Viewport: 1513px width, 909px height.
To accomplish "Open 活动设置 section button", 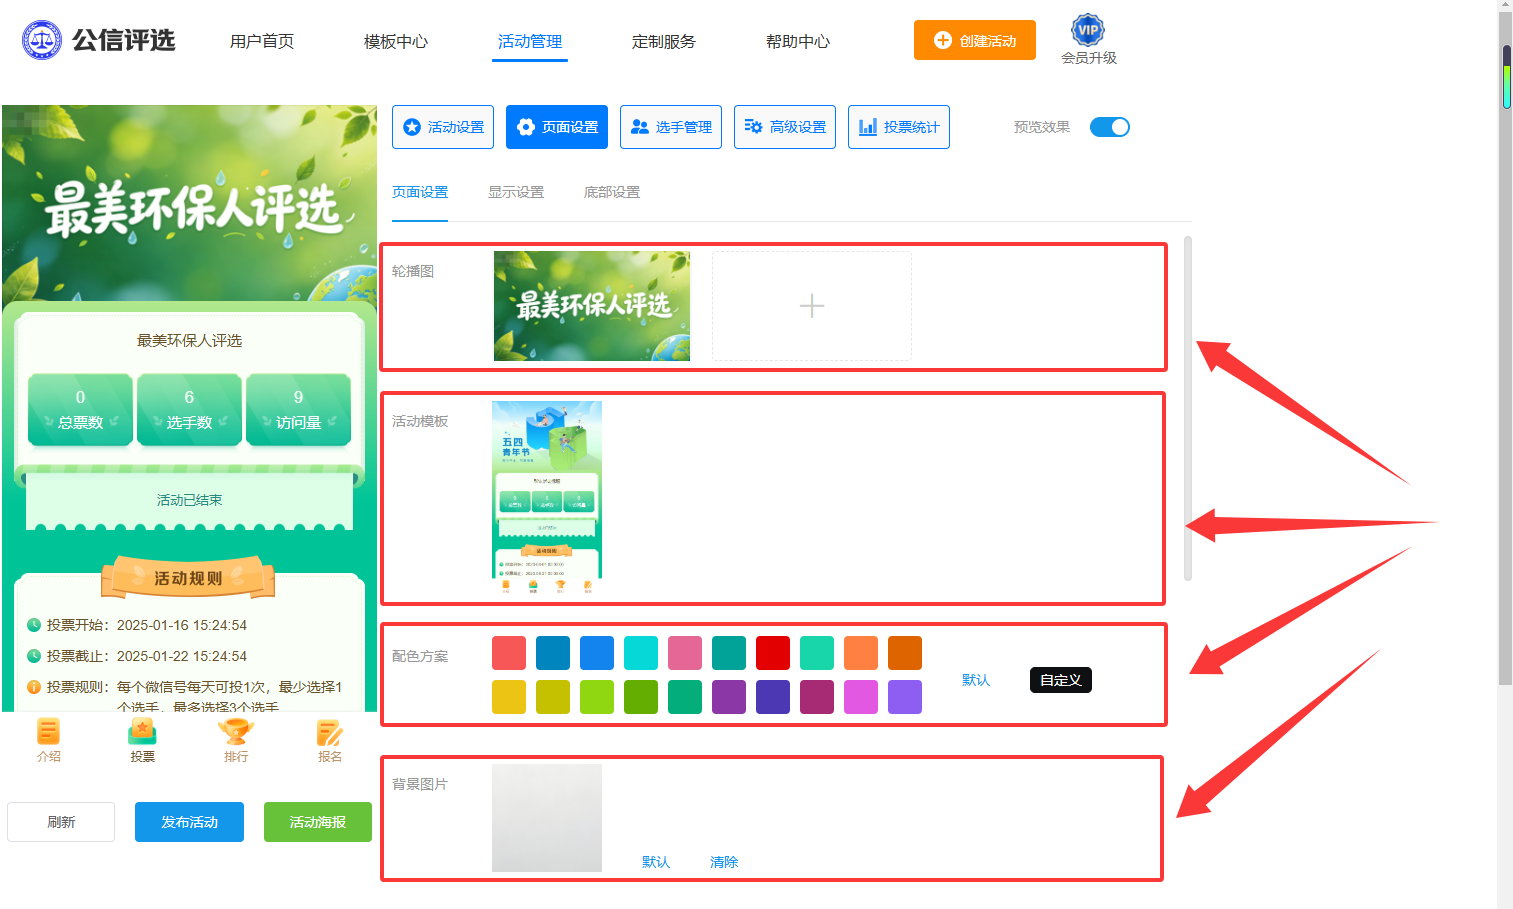I will [x=443, y=127].
